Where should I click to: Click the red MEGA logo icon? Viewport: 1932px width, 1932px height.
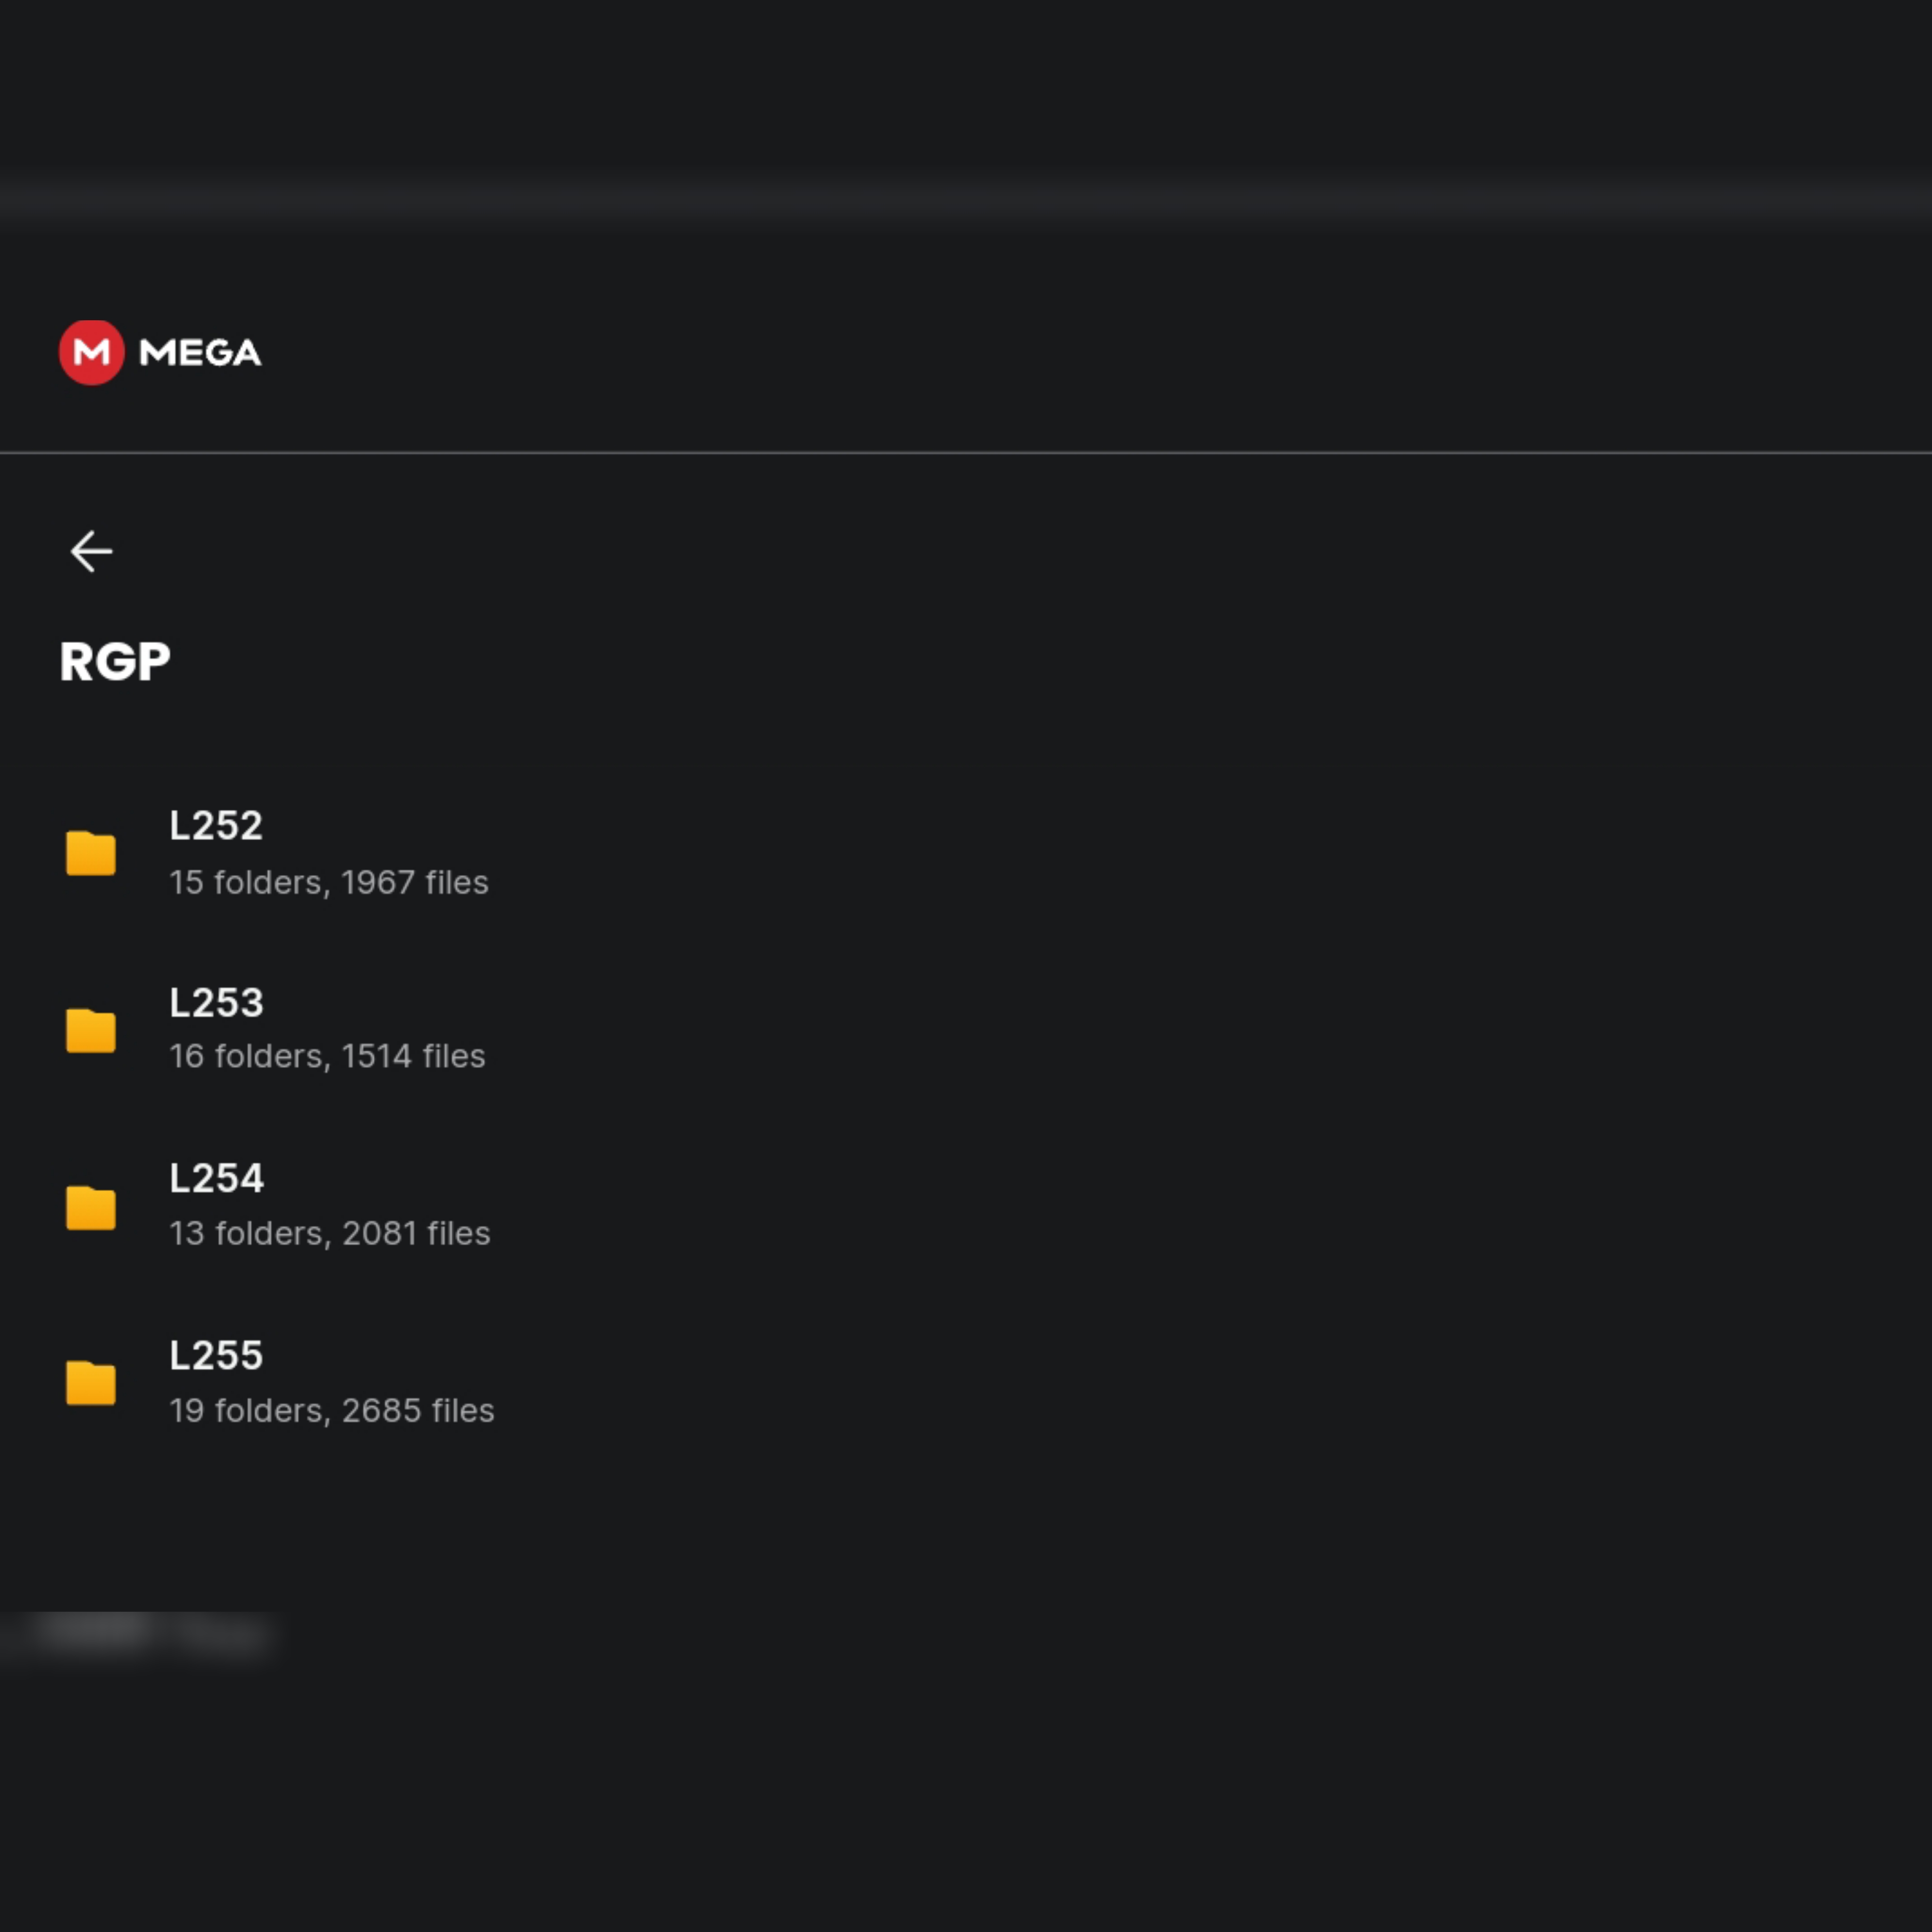coord(91,352)
